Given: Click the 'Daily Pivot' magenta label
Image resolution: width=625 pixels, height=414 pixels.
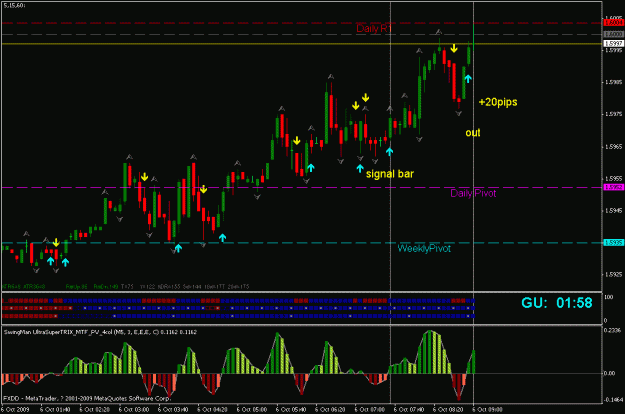Looking at the screenshot, I should click(473, 194).
